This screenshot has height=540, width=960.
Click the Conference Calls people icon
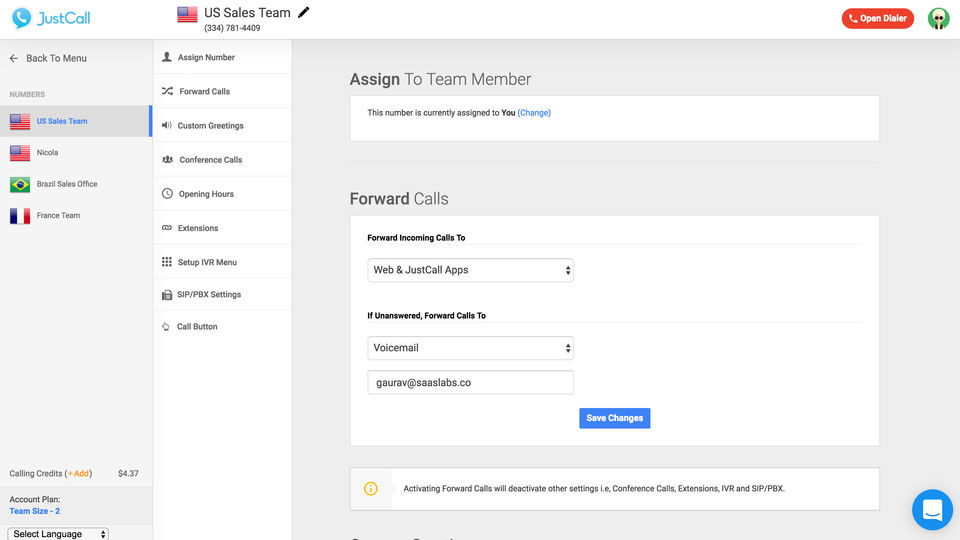pyautogui.click(x=167, y=159)
